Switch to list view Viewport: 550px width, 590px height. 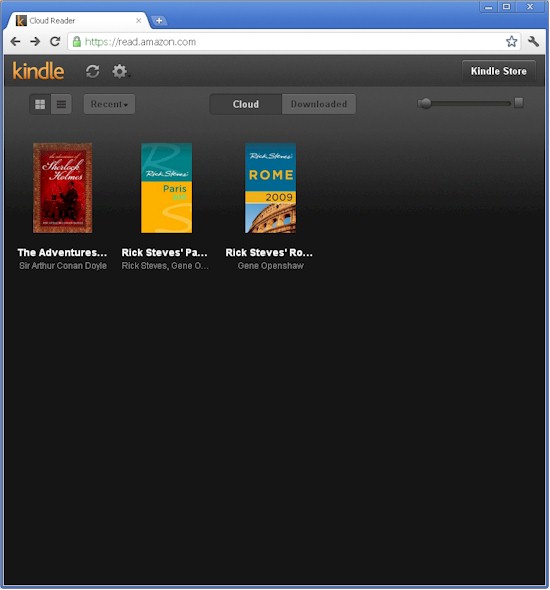coord(61,104)
